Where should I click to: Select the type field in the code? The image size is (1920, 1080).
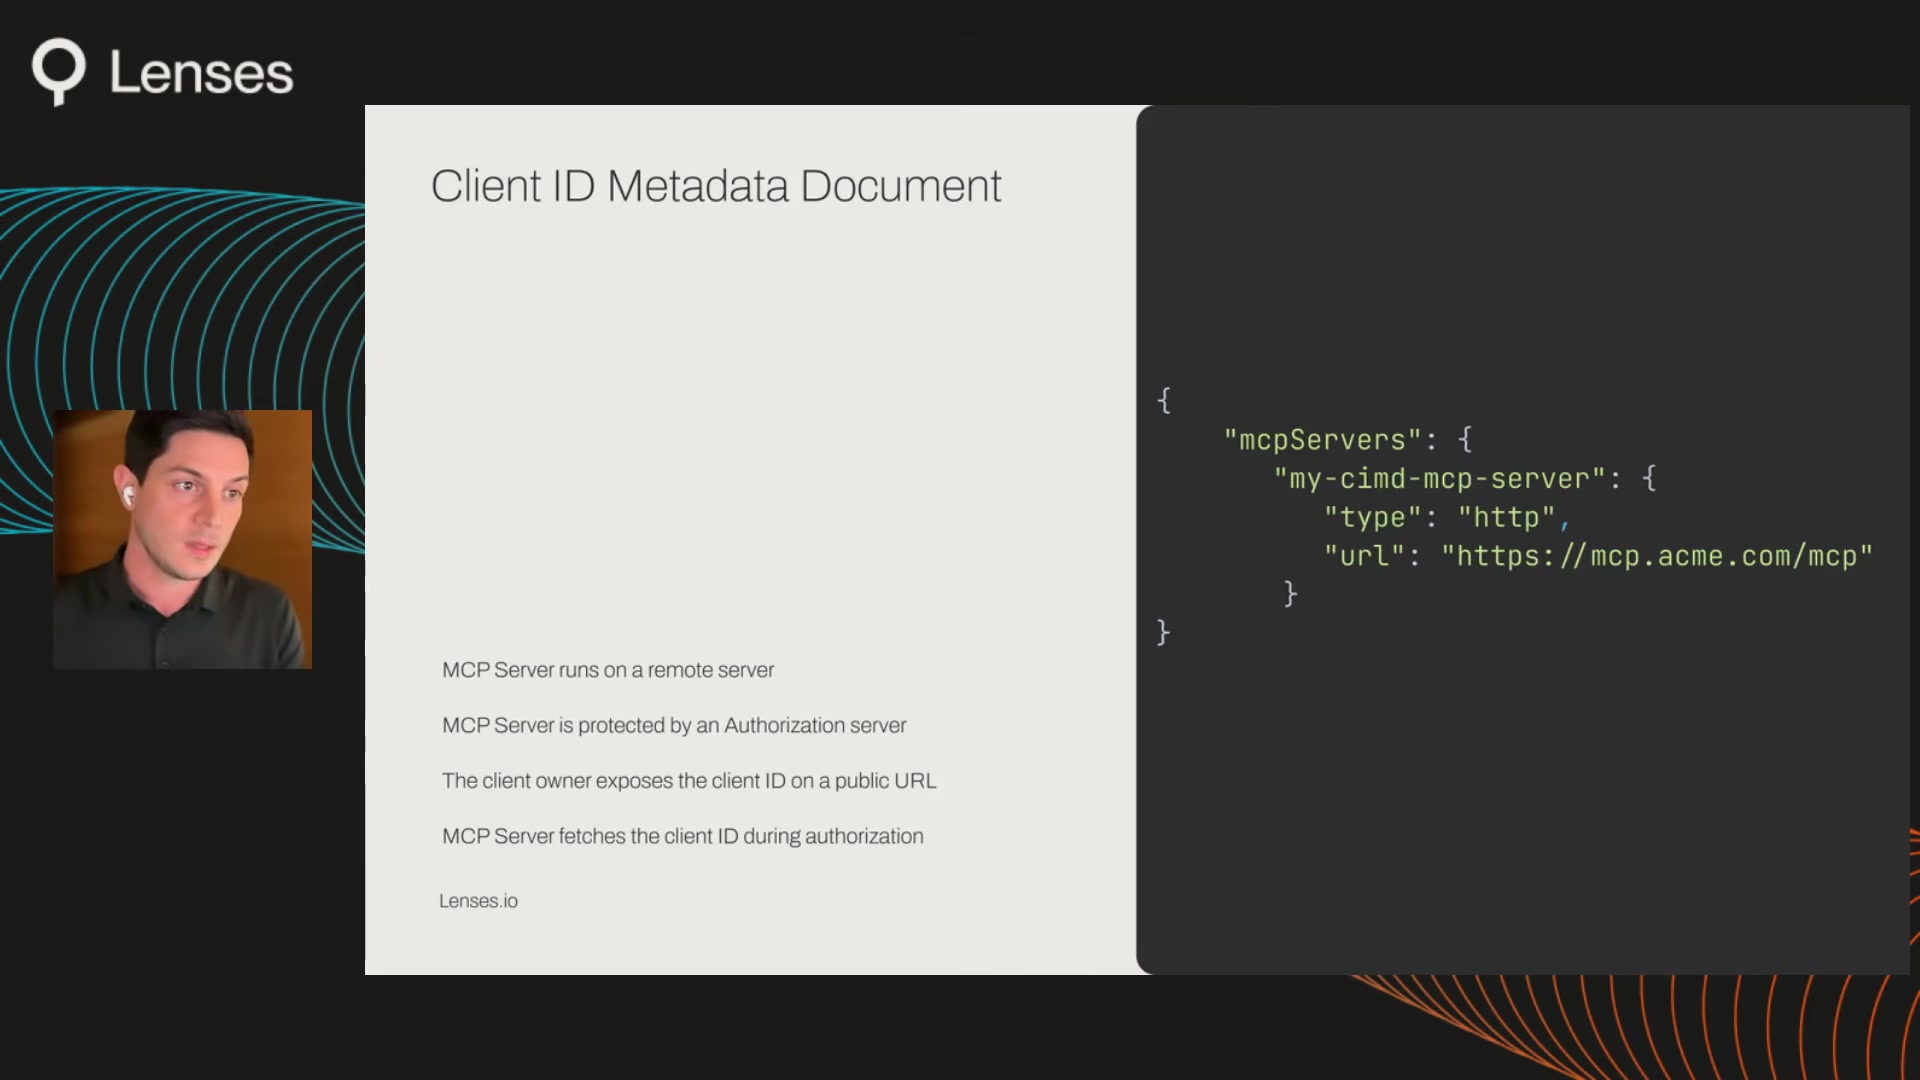point(1377,517)
